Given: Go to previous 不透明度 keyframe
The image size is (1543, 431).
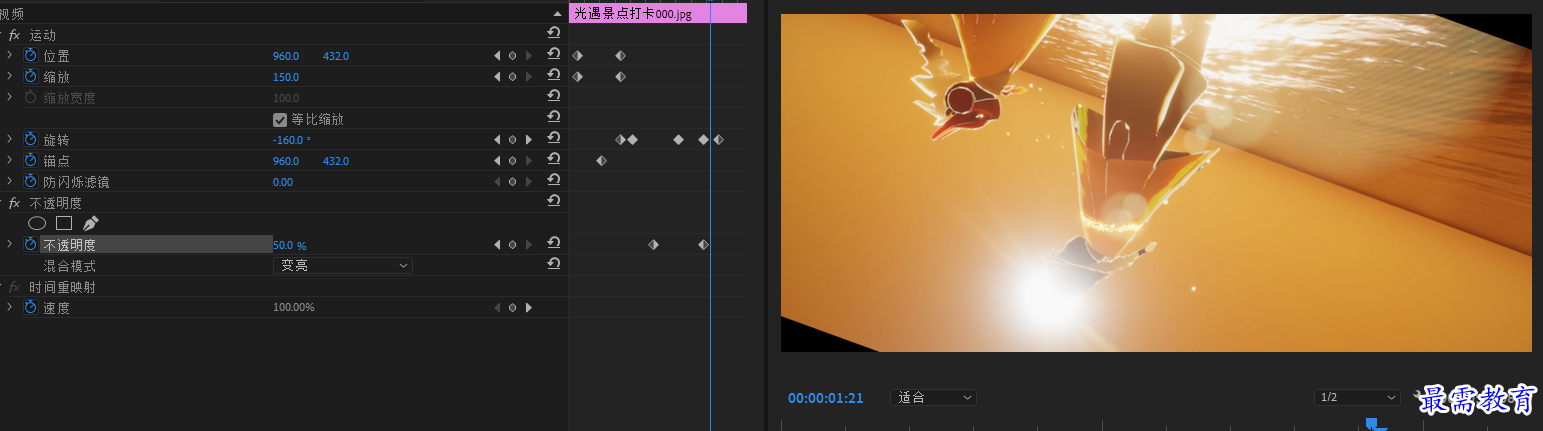Looking at the screenshot, I should [497, 245].
